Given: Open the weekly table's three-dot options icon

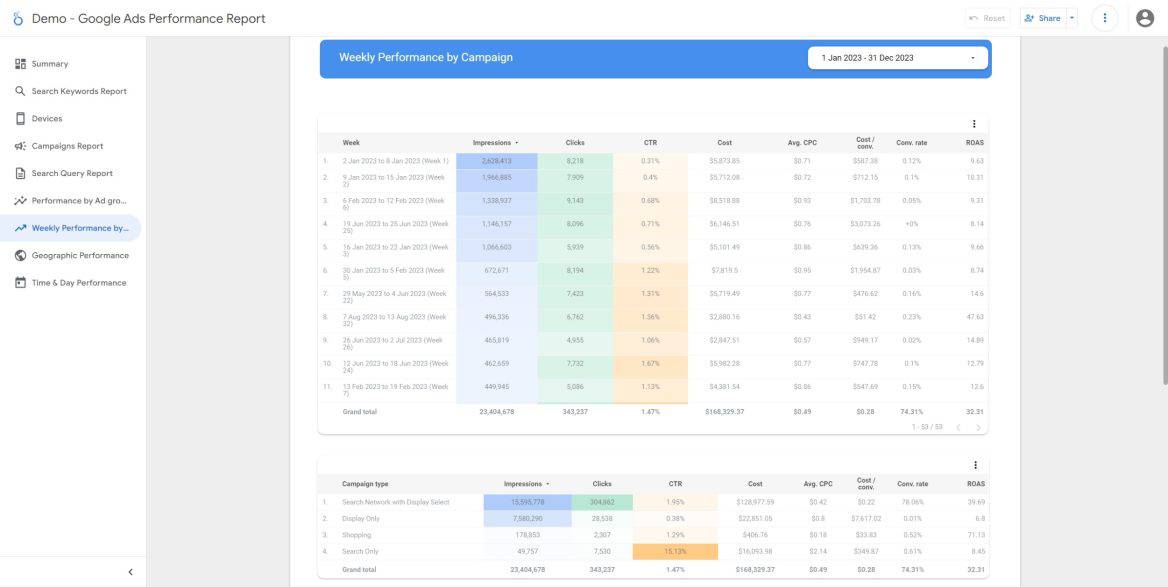Looking at the screenshot, I should pyautogui.click(x=975, y=122).
